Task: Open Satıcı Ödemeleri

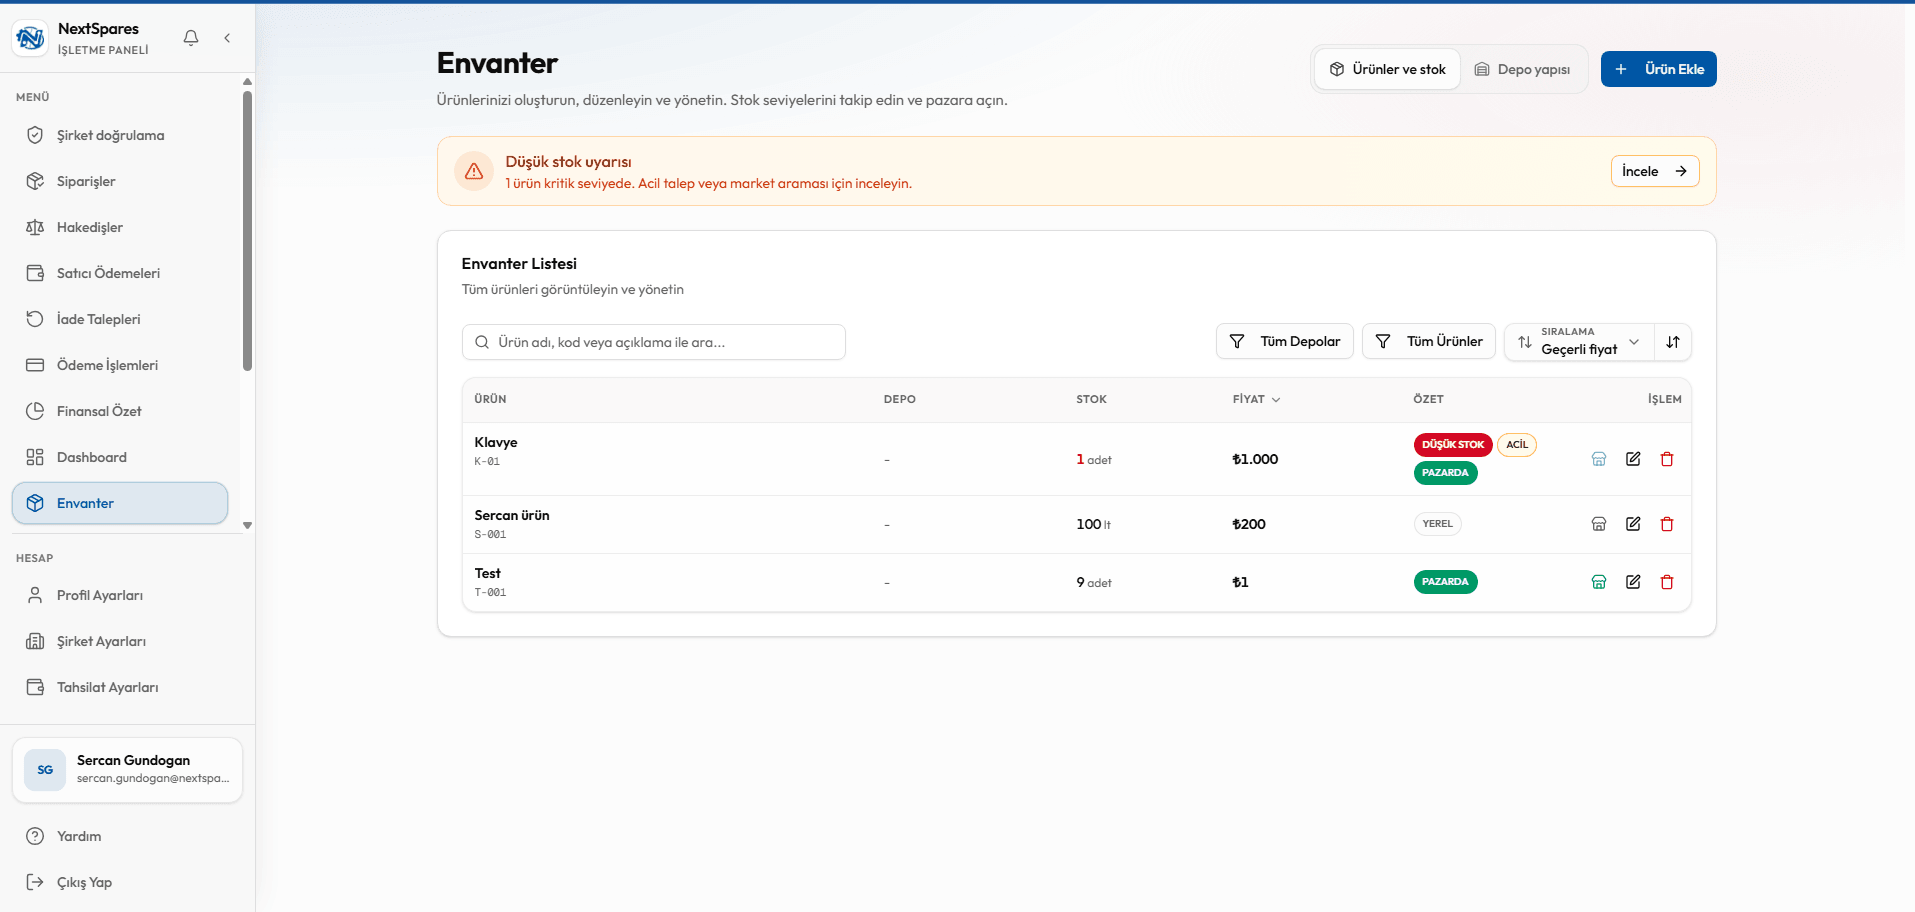Action: (120, 273)
